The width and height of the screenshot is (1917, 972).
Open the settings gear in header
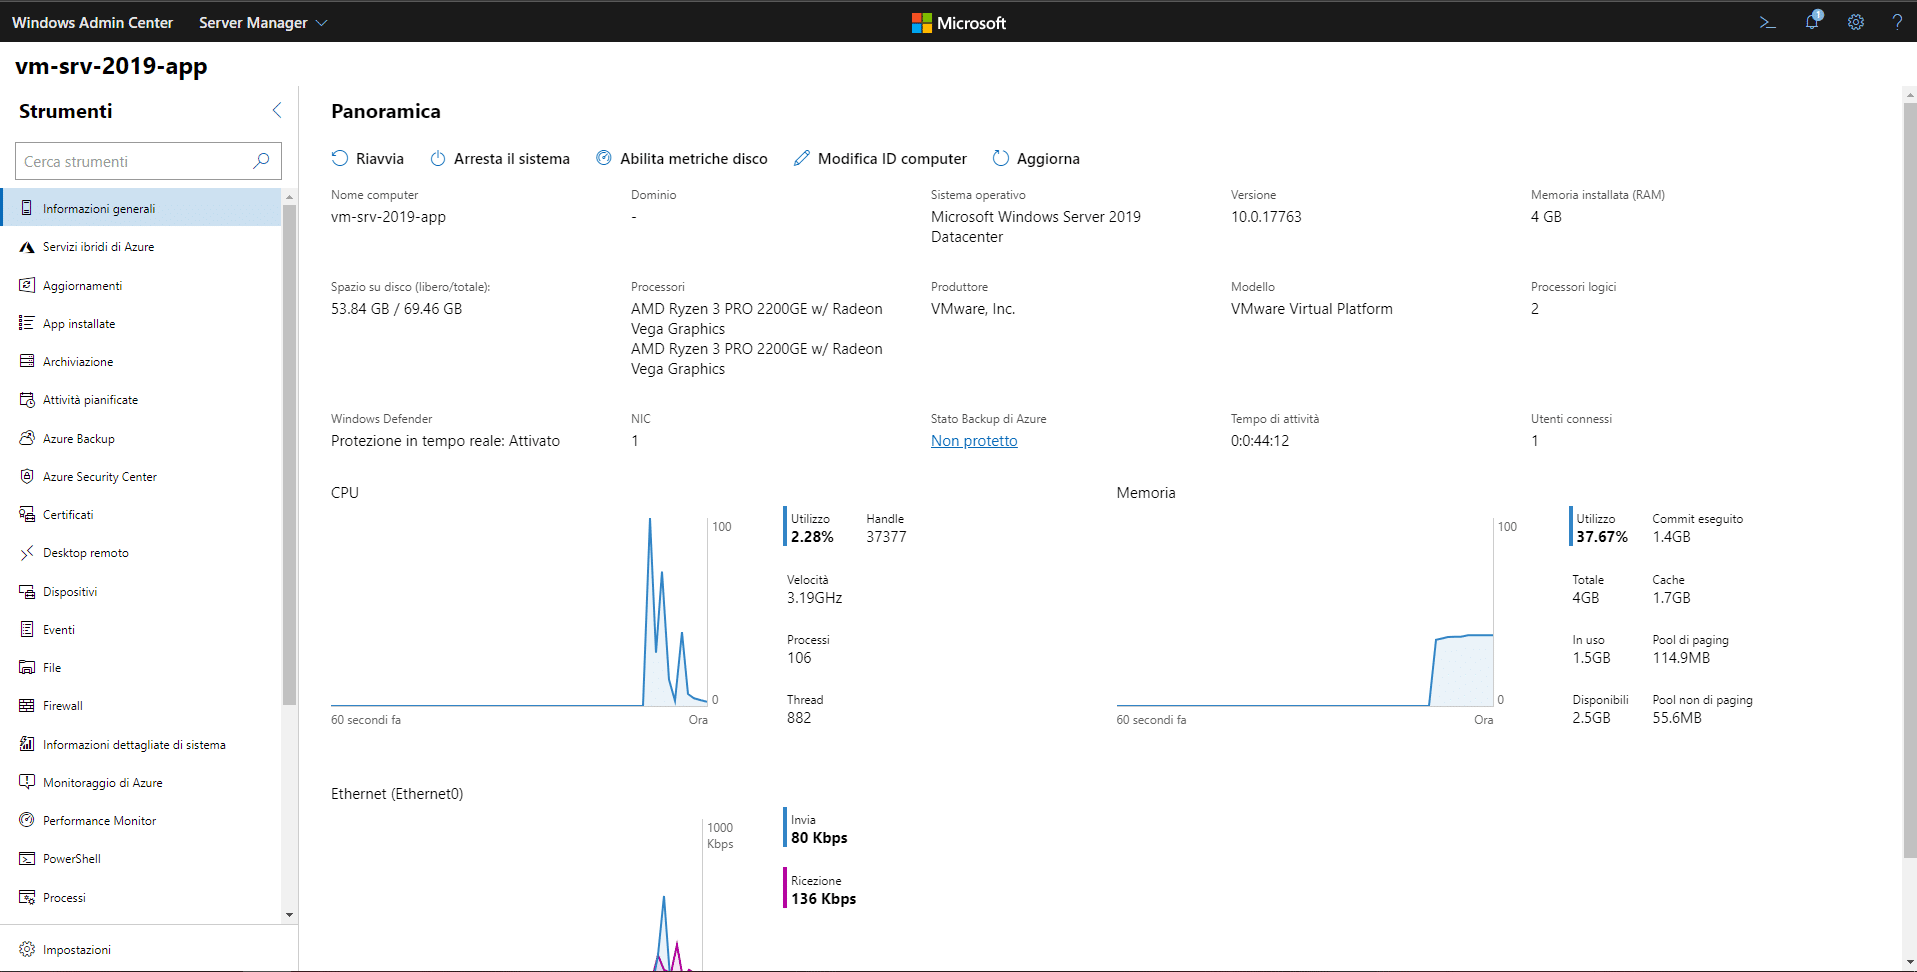click(x=1856, y=22)
